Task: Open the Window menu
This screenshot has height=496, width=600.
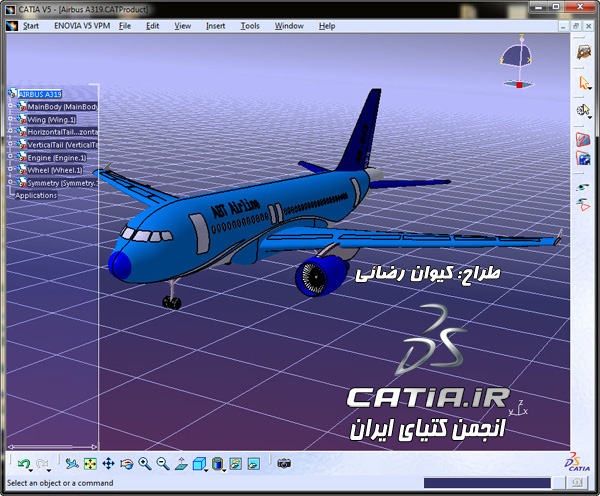Action: tap(289, 26)
